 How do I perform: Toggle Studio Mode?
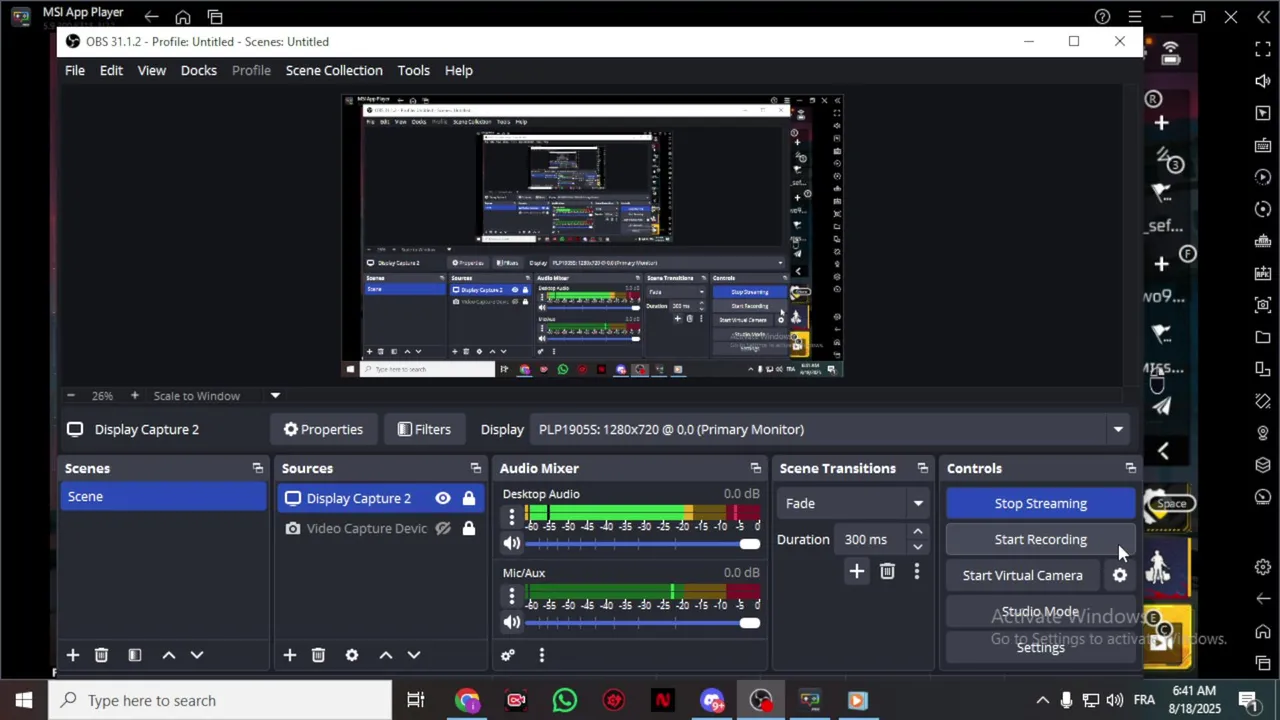[x=1040, y=611]
